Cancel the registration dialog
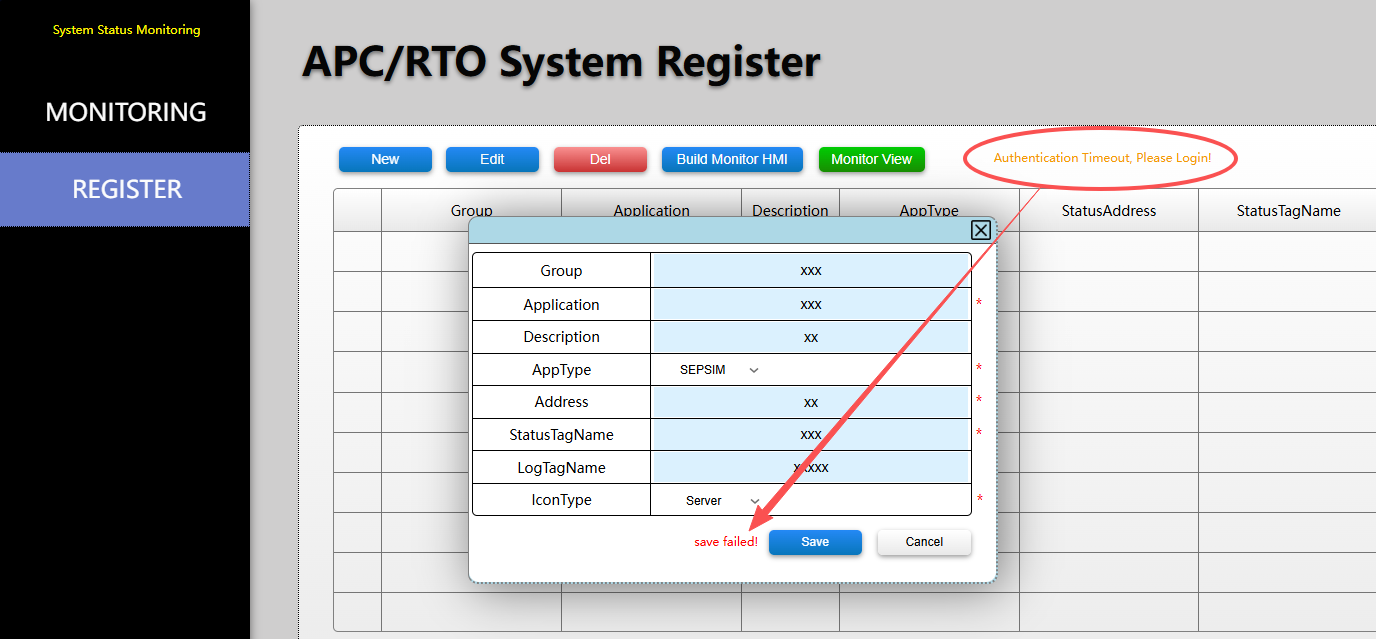 coord(924,542)
